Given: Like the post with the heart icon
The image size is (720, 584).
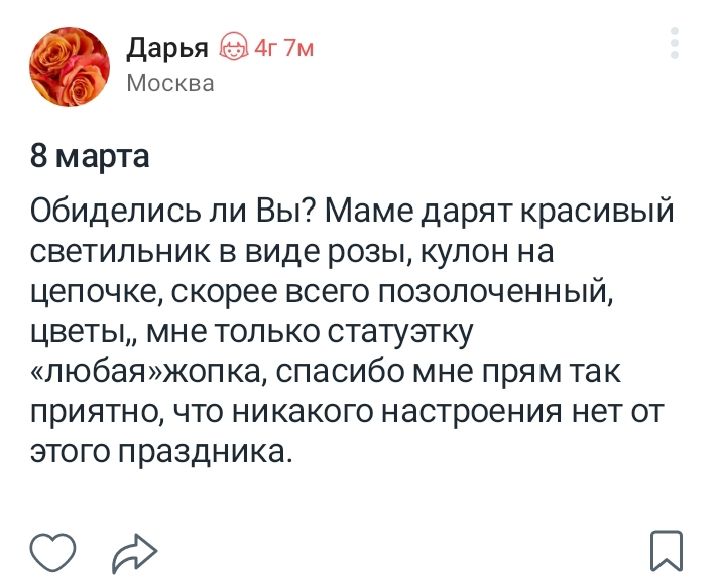Looking at the screenshot, I should [53, 552].
